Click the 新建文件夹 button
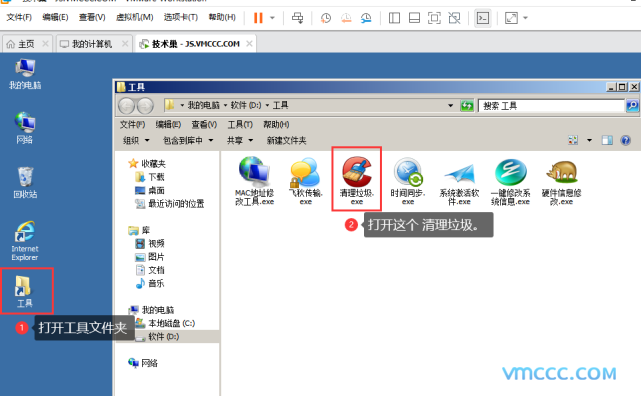 pos(286,141)
